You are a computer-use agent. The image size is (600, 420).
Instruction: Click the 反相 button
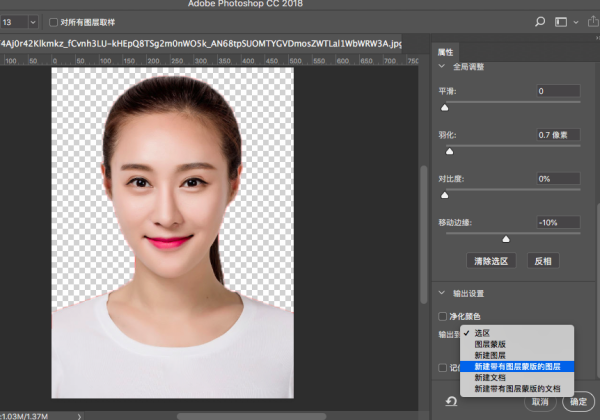tap(543, 261)
